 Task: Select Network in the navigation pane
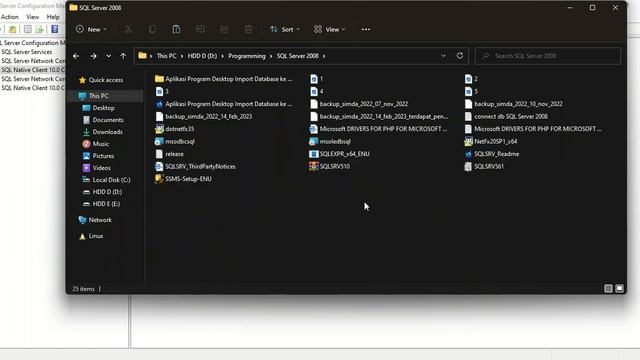click(x=100, y=220)
